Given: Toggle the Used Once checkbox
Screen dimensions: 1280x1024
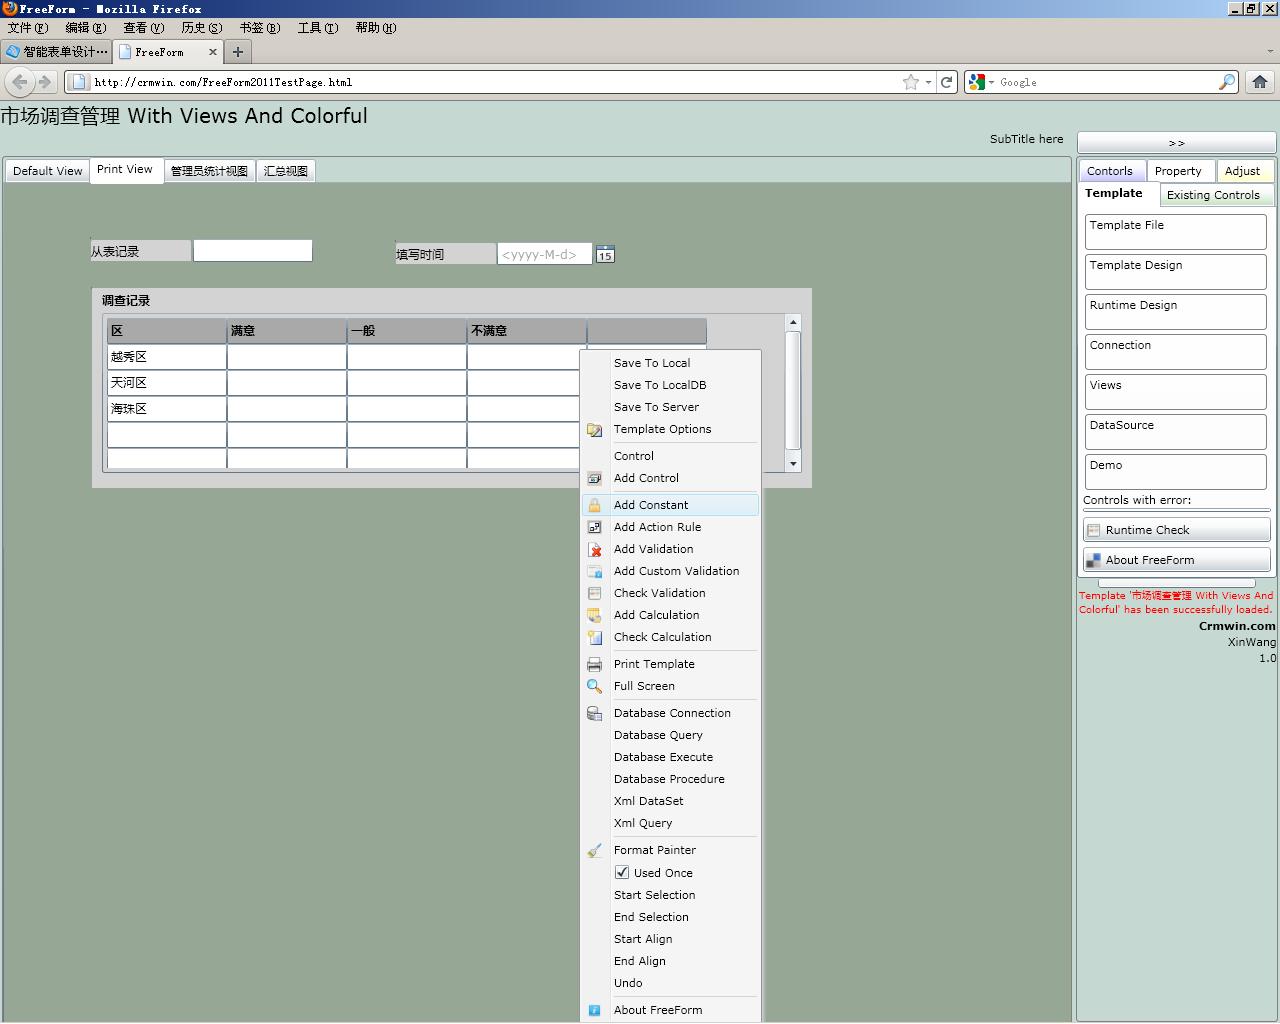Looking at the screenshot, I should (x=622, y=873).
